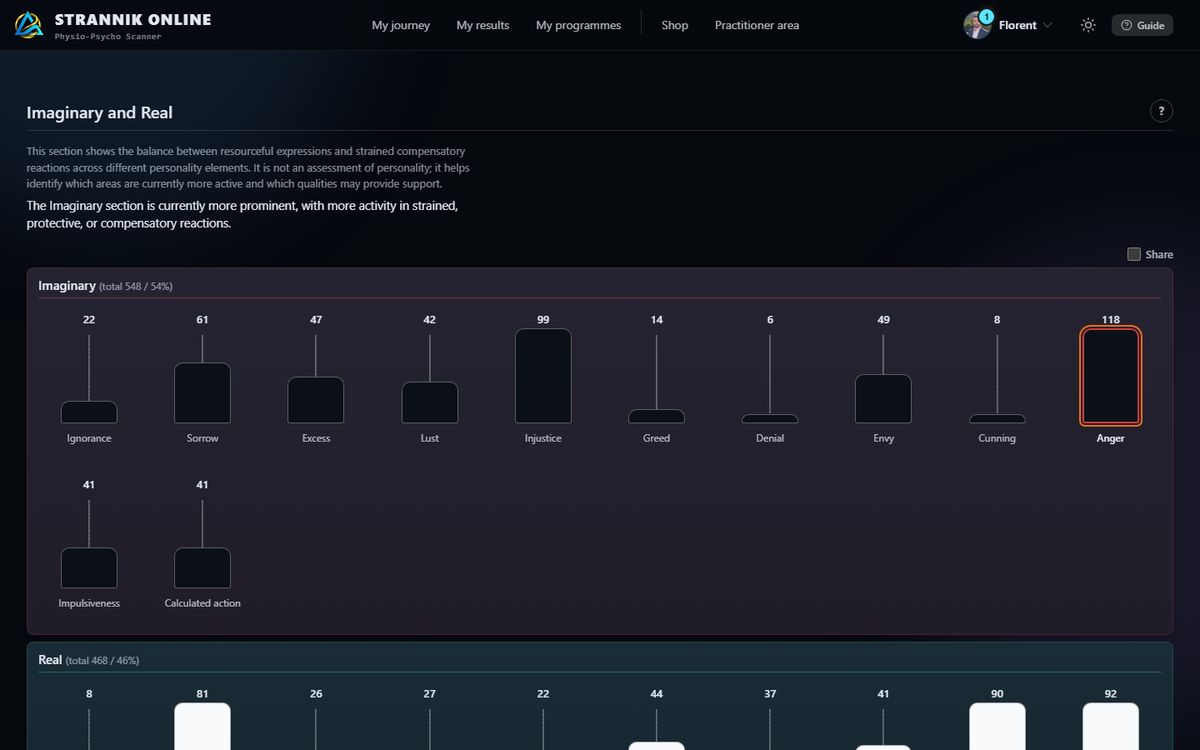Click the Impulsiveness label
This screenshot has width=1200, height=750.
pyautogui.click(x=89, y=603)
